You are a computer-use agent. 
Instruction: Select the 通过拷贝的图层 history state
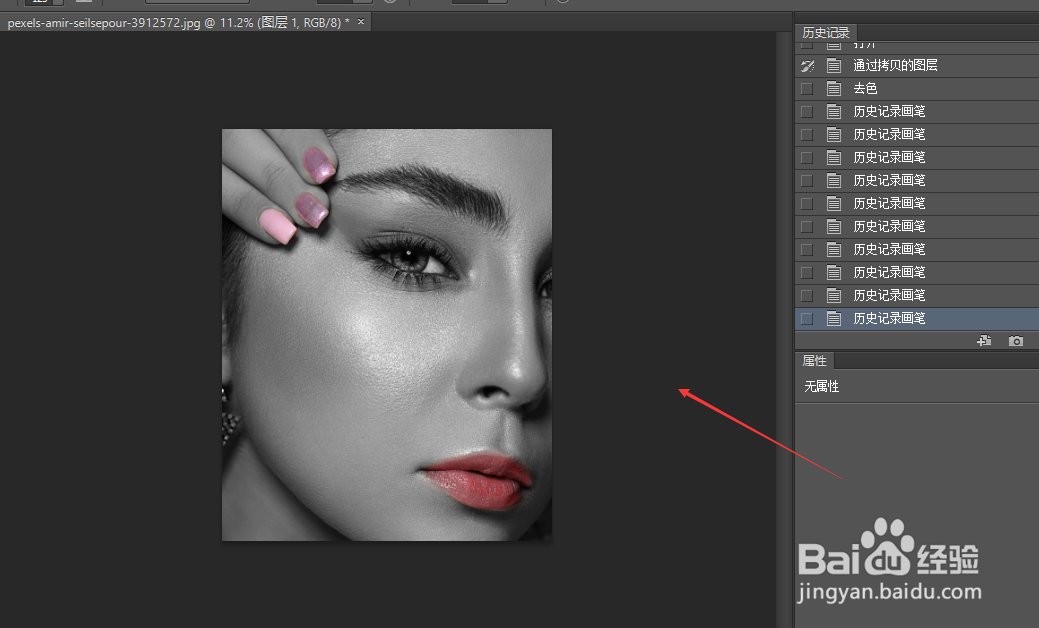pos(916,66)
